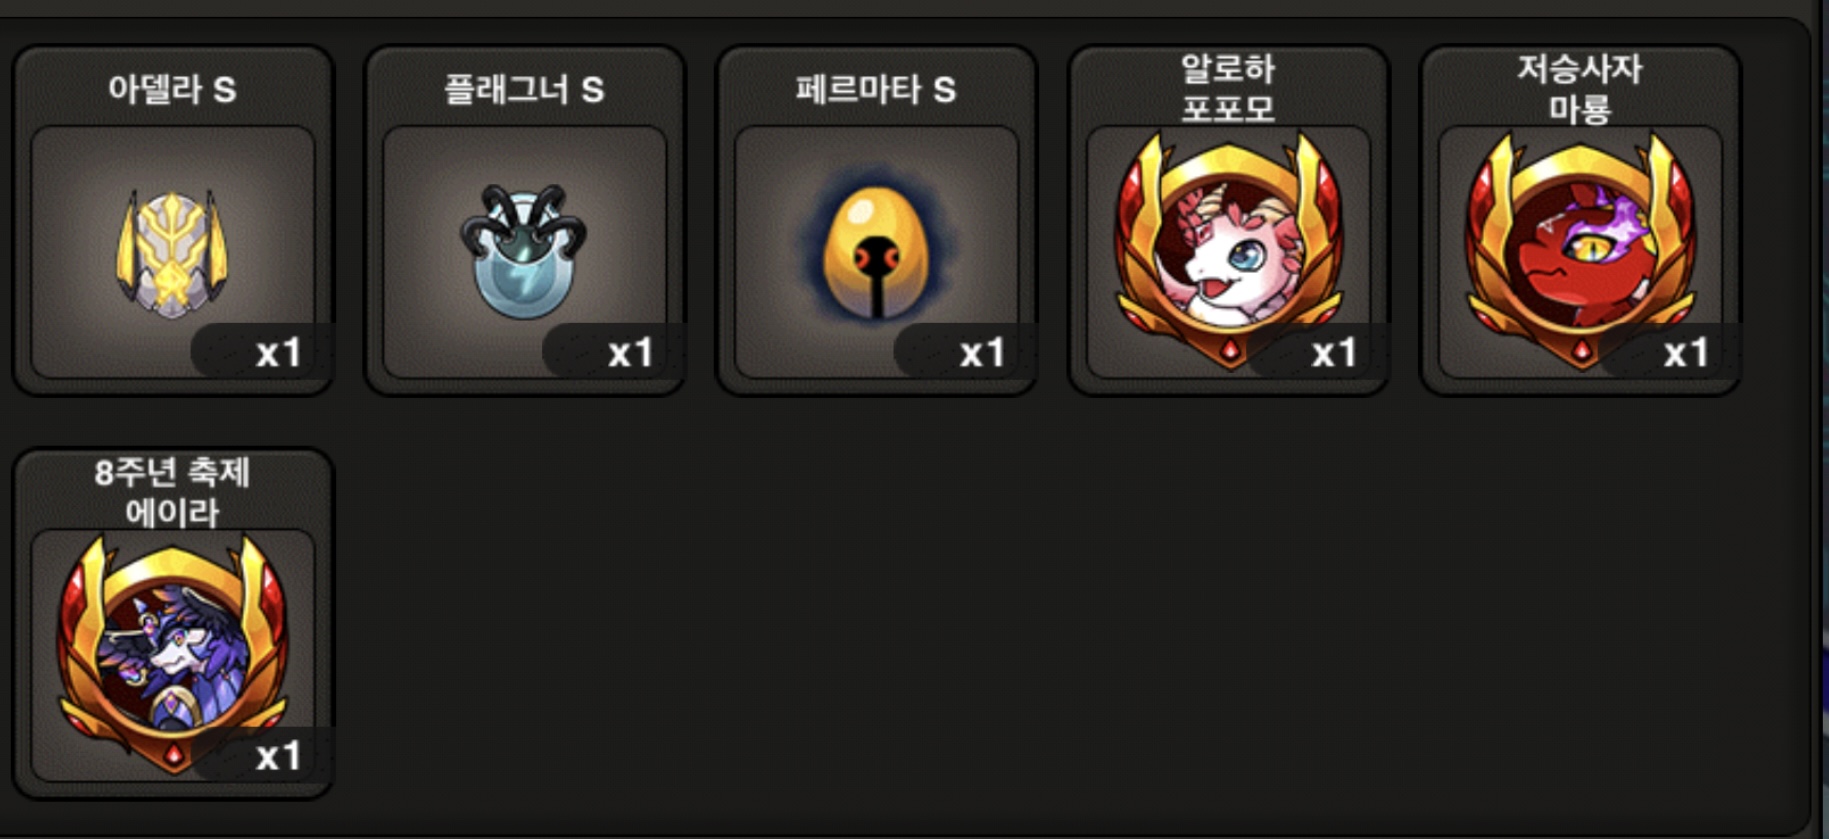Open the 알로하 포포모 dragon portrait

click(x=1229, y=250)
